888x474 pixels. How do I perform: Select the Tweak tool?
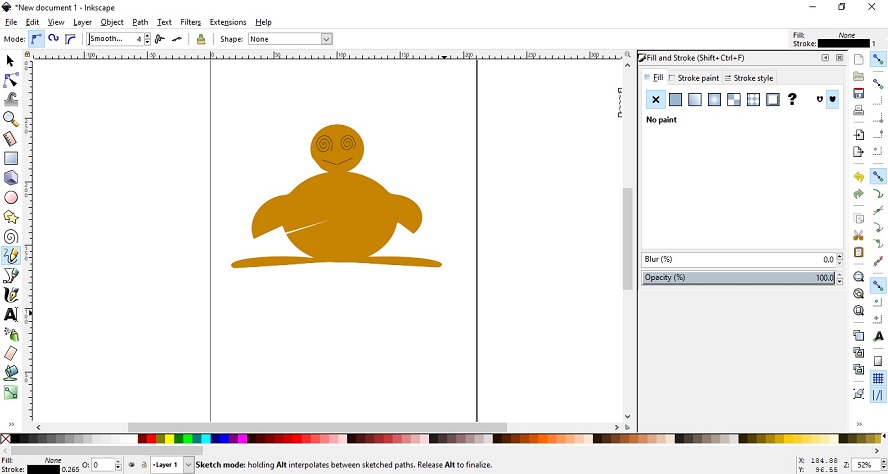coord(11,100)
